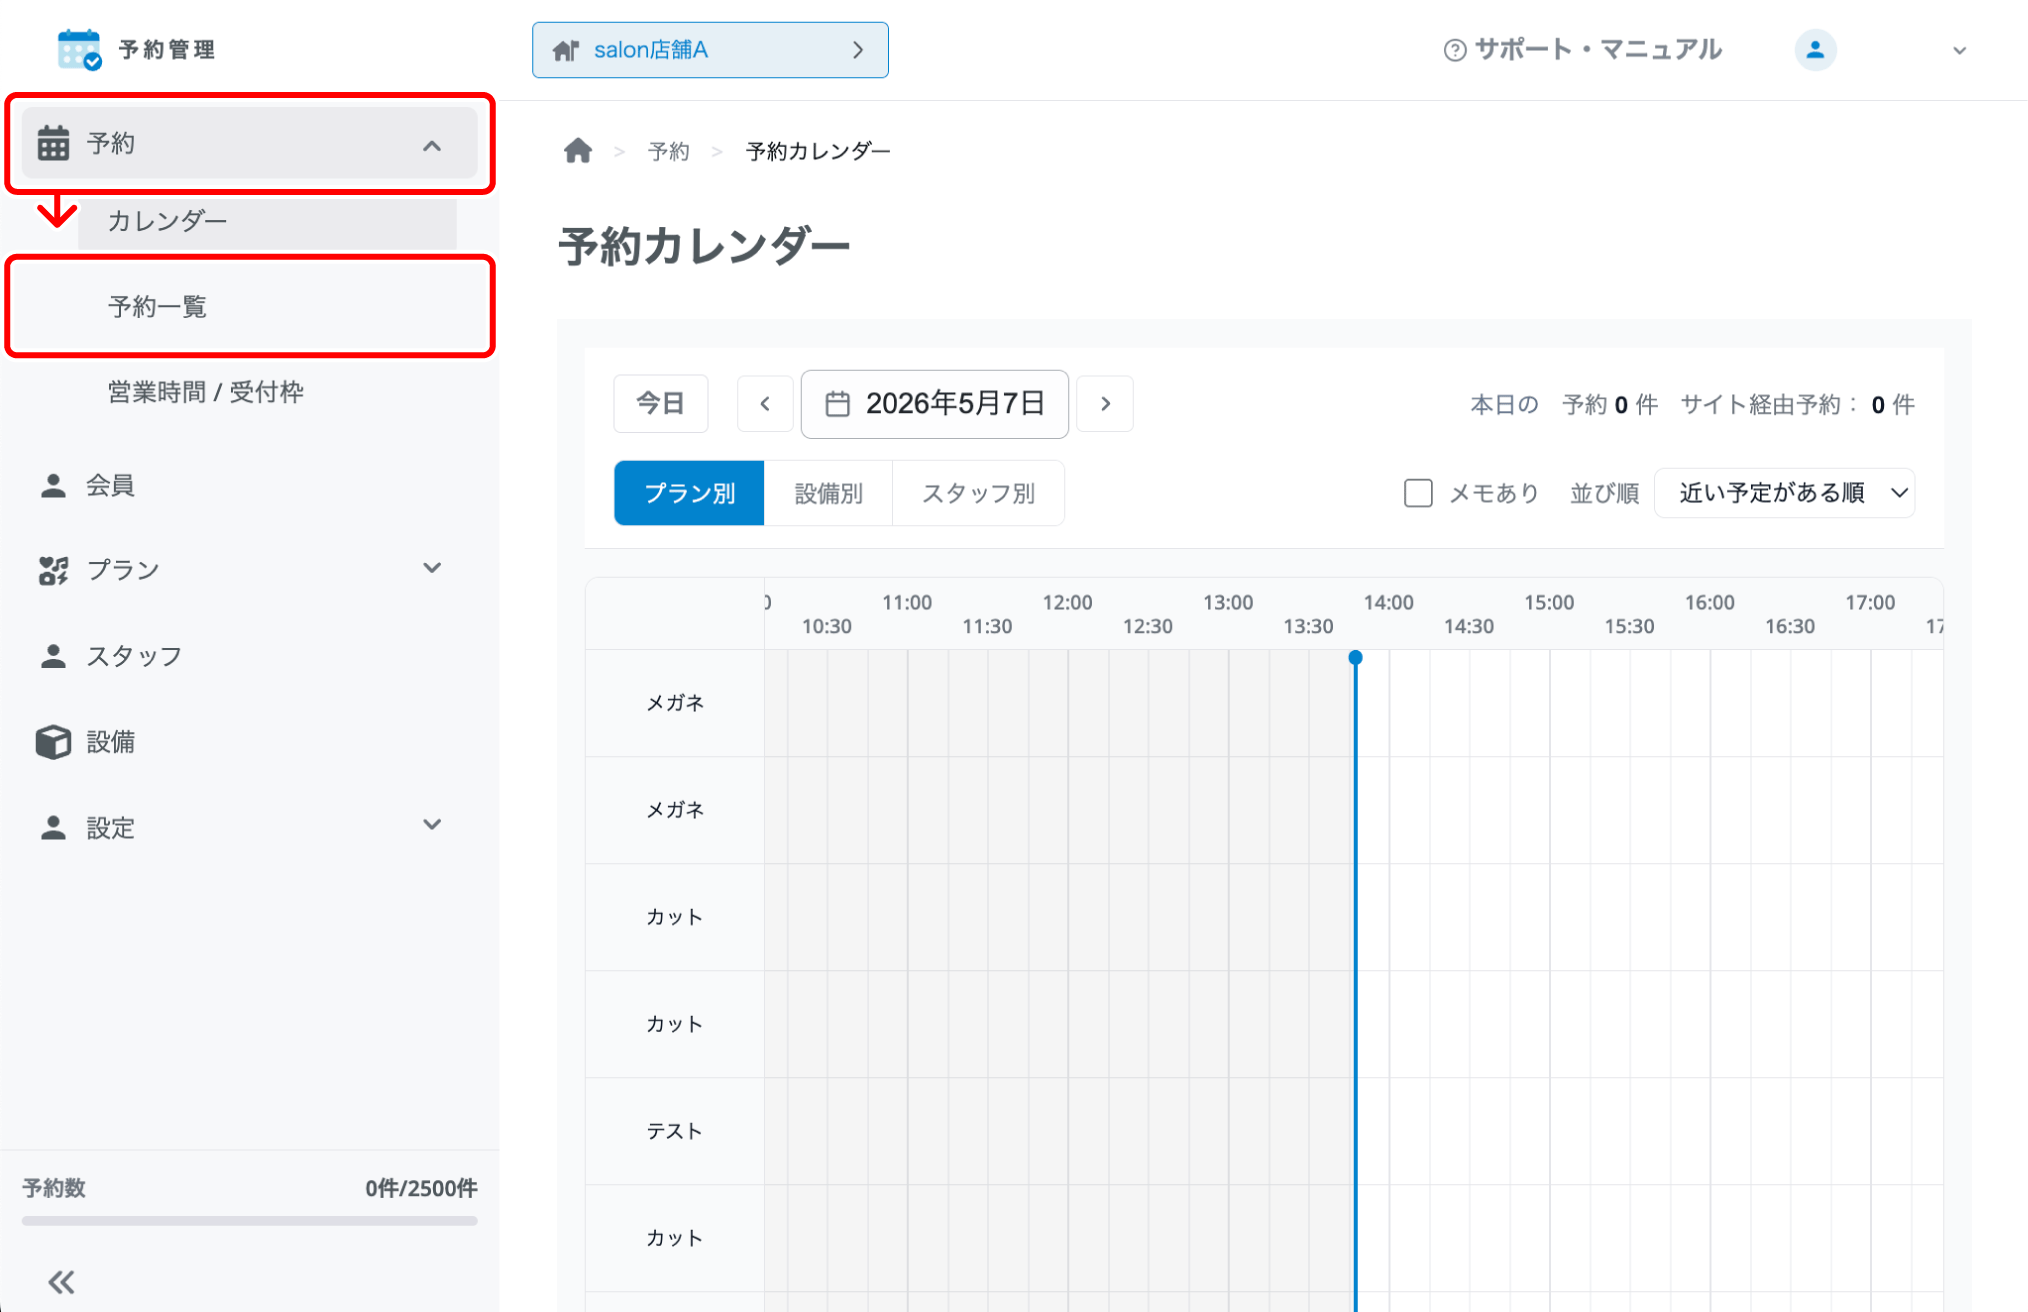The image size is (2028, 1312).
Task: Go to the previous day arrow
Action: pos(765,404)
